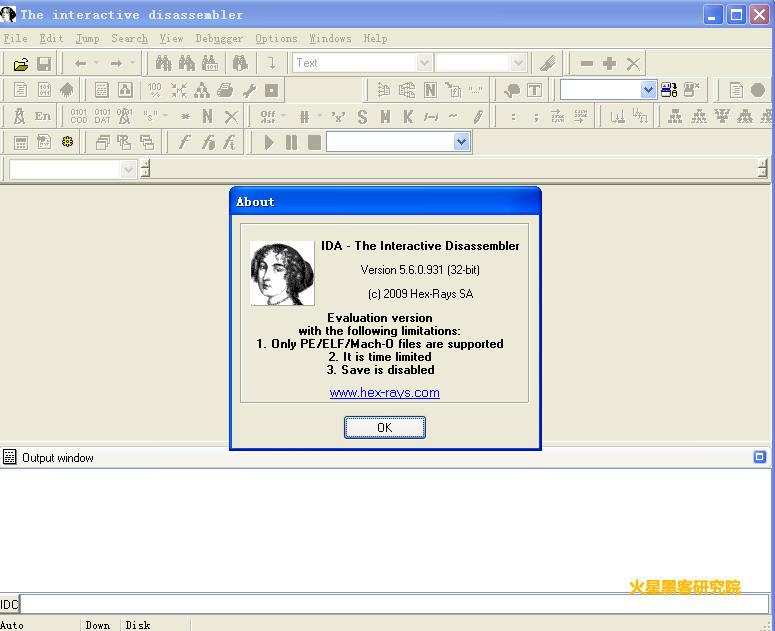Click OK in the About dialog

pyautogui.click(x=385, y=427)
